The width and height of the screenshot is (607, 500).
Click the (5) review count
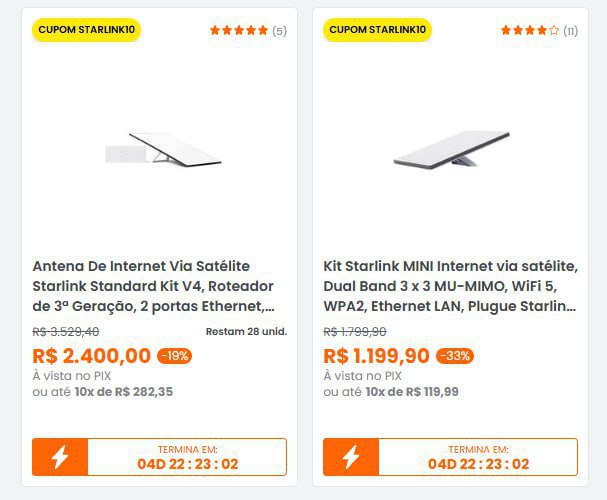click(x=279, y=31)
